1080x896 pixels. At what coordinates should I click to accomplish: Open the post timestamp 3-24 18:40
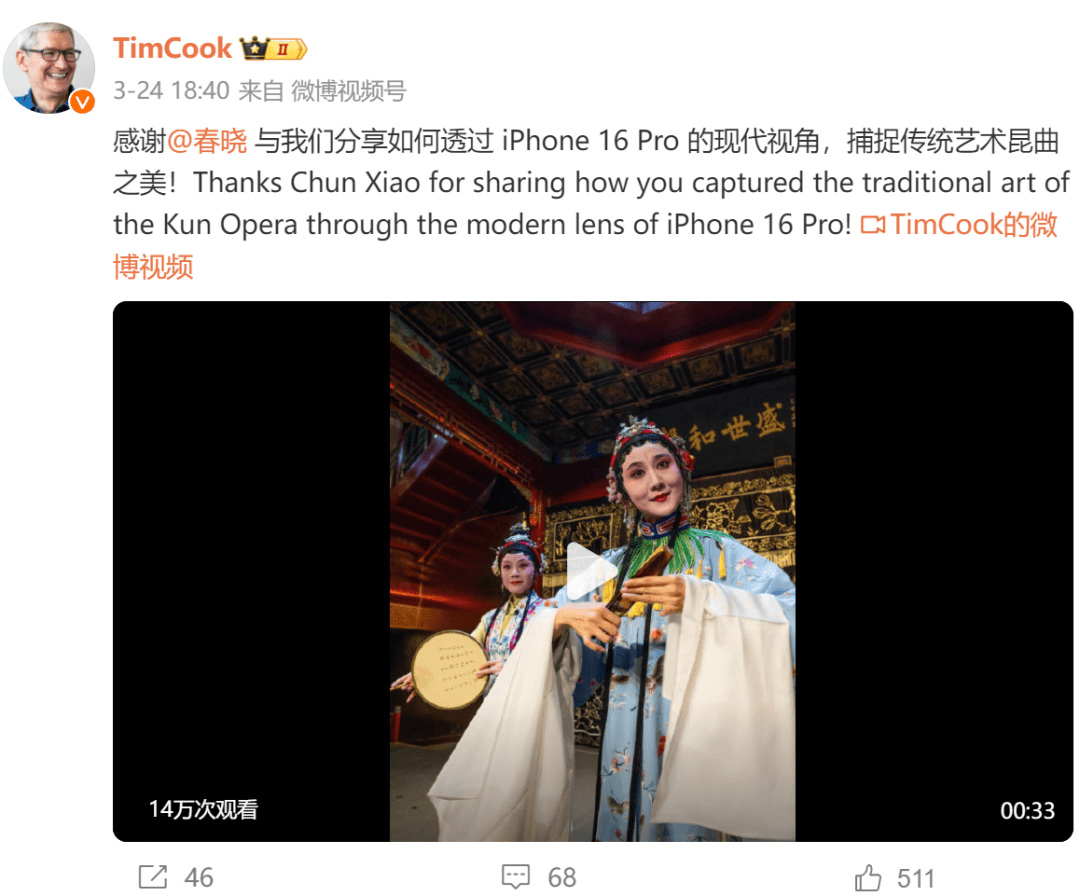[x=171, y=90]
